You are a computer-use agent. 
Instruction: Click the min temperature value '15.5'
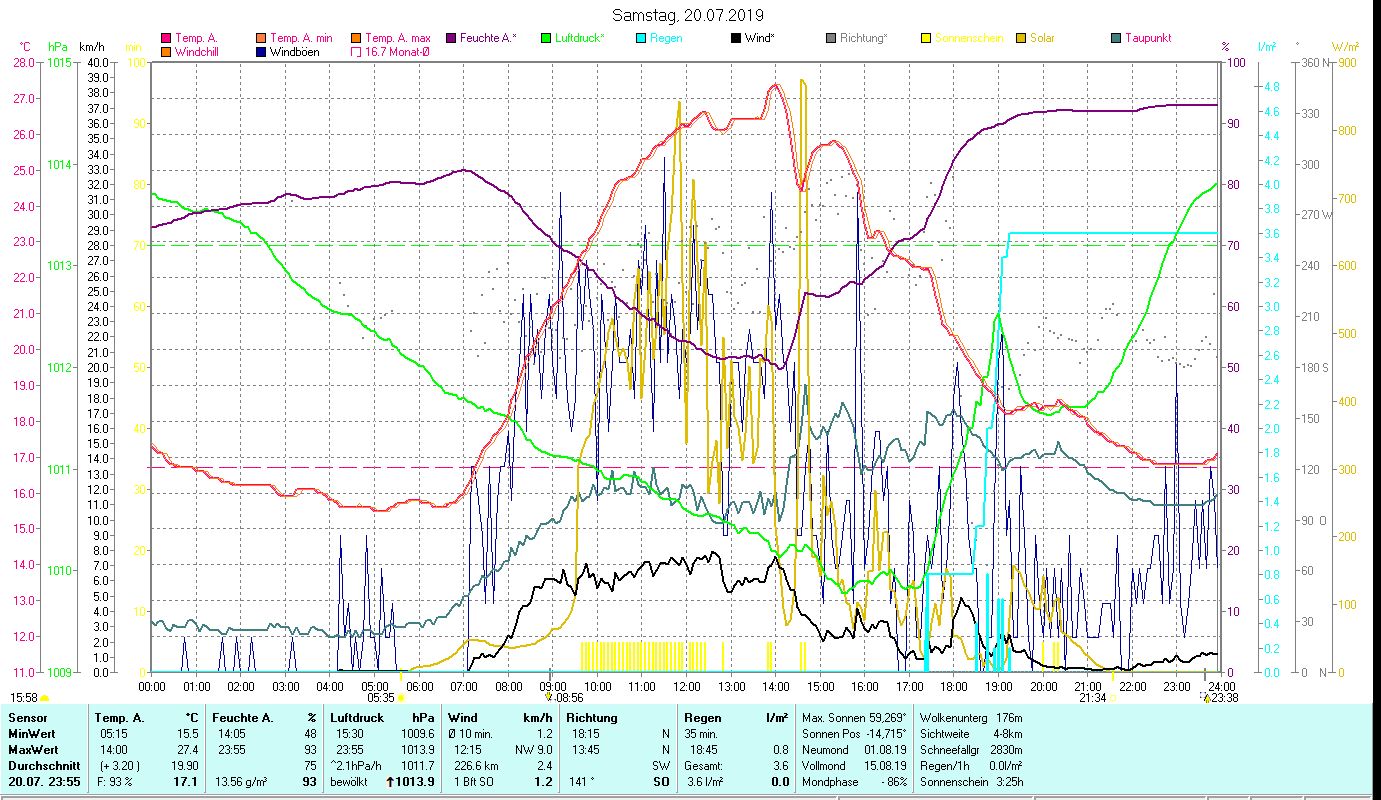point(189,734)
